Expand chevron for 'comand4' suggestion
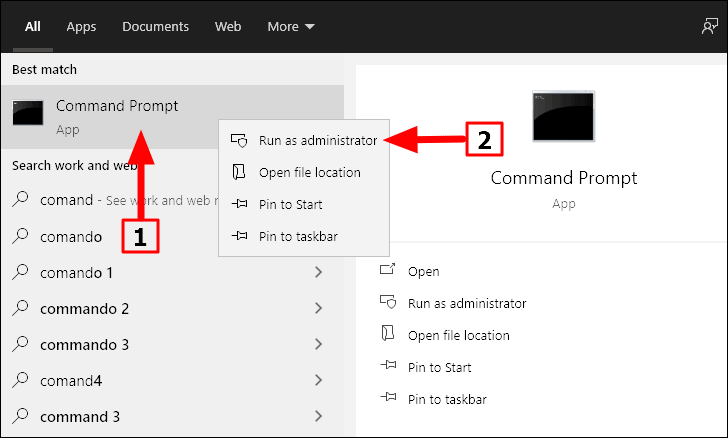 coord(318,380)
